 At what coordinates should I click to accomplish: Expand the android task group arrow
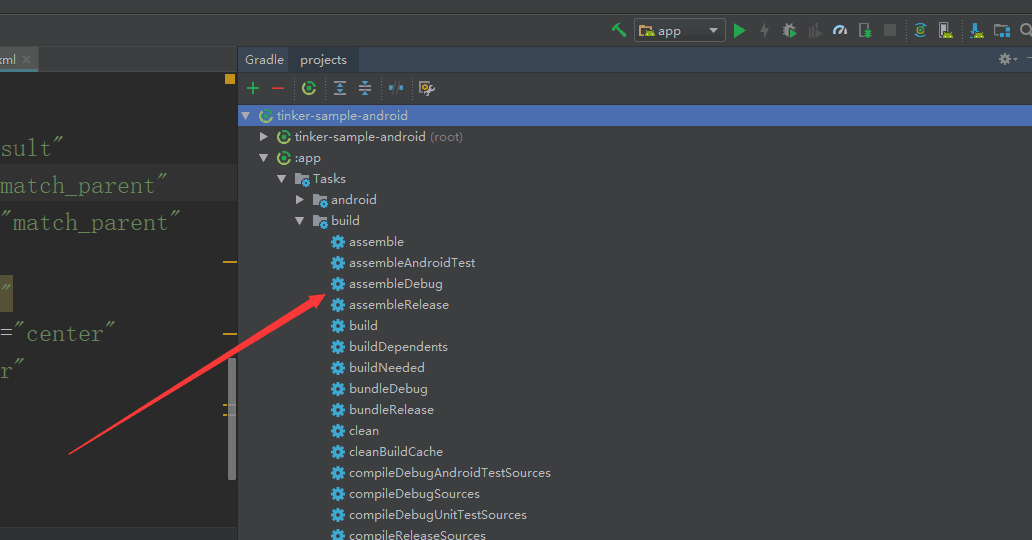(x=299, y=200)
